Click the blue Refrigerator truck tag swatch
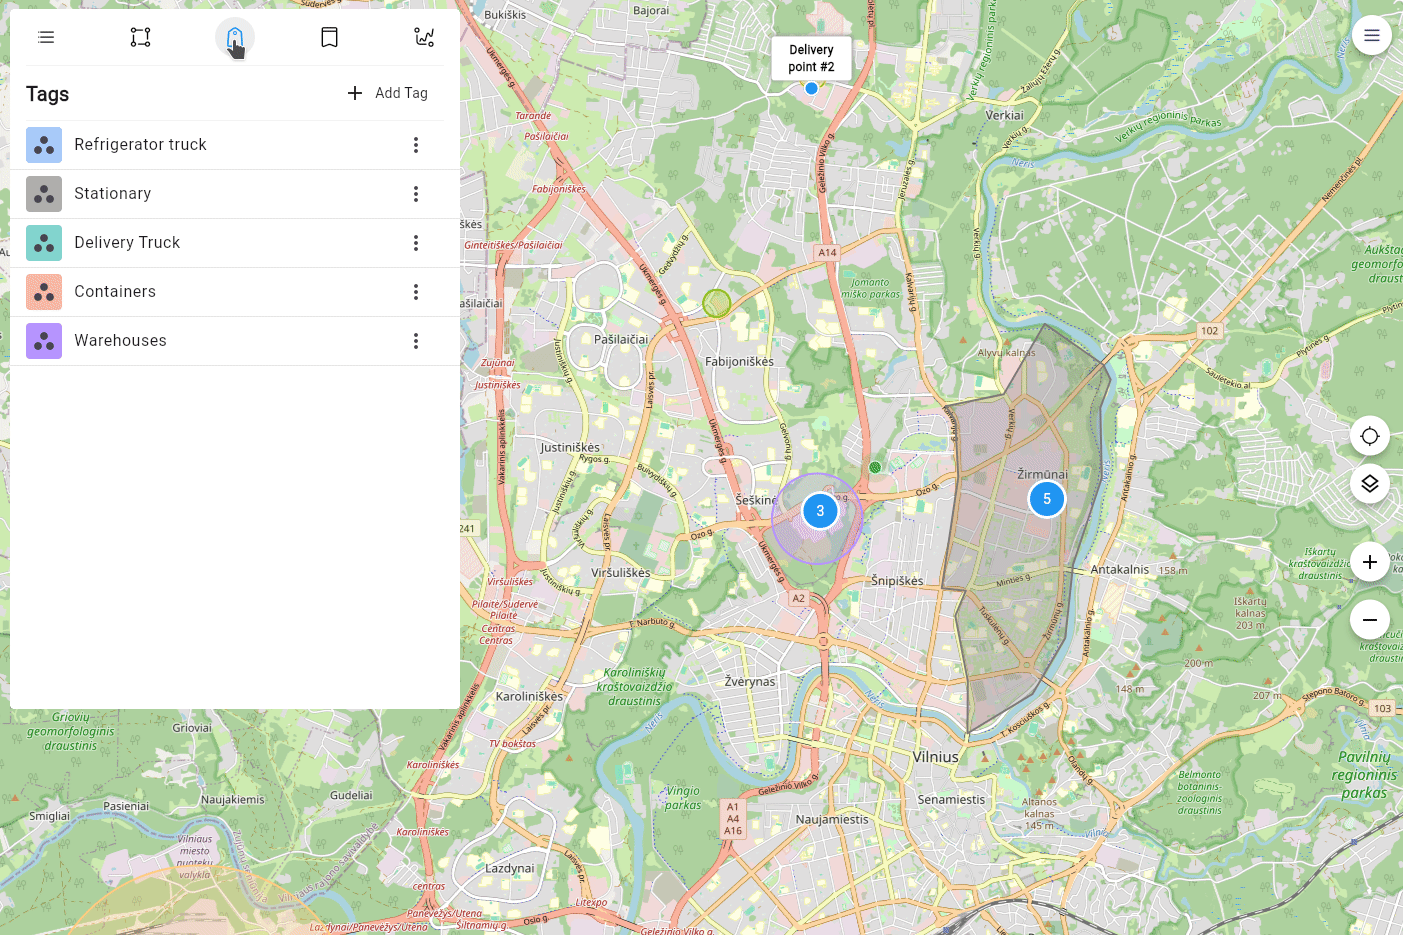Screen dimensions: 1403x935 click(44, 145)
